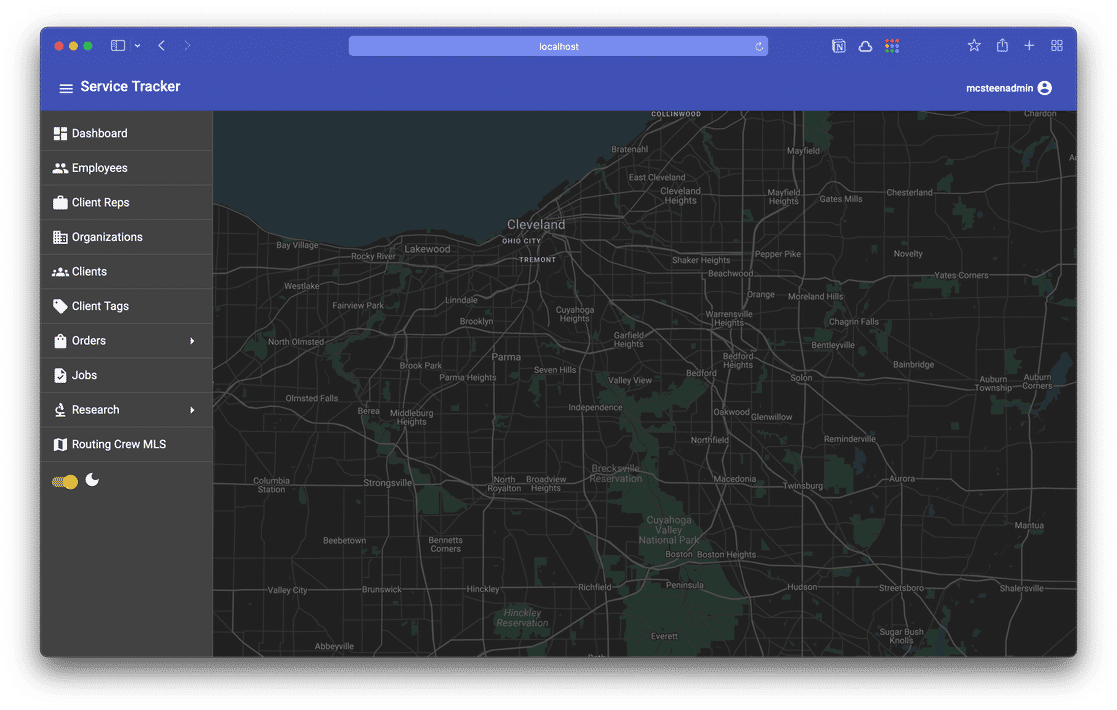This screenshot has height=710, width=1117.
Task: Click the Jobs document icon
Action: [60, 375]
